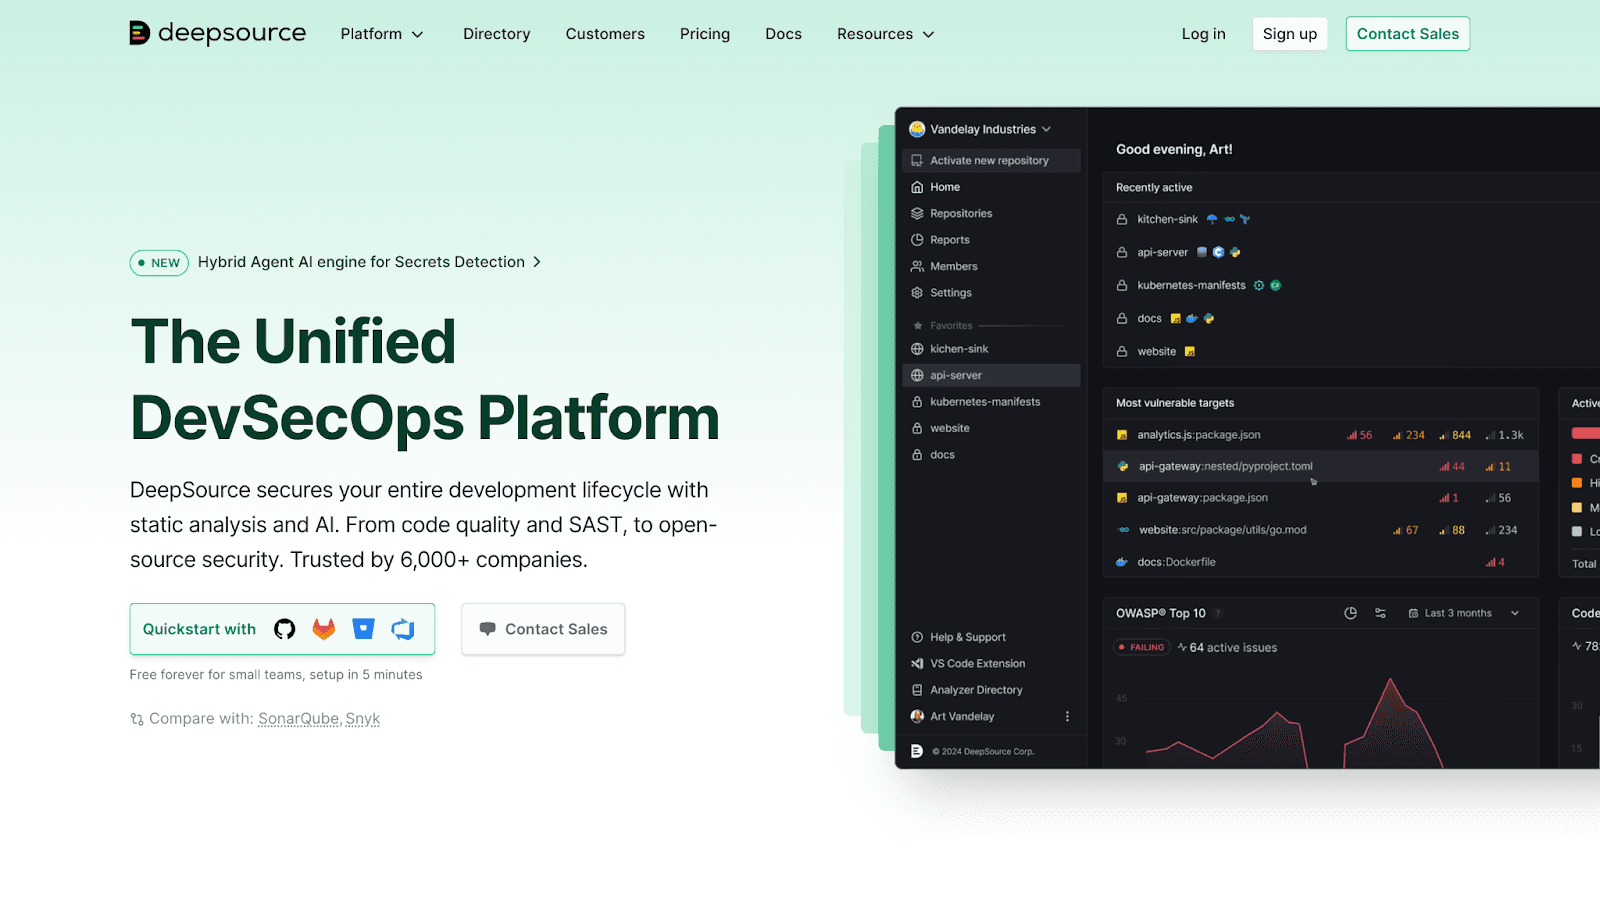Click the pie chart icon in the OWASP panel

tap(1351, 613)
